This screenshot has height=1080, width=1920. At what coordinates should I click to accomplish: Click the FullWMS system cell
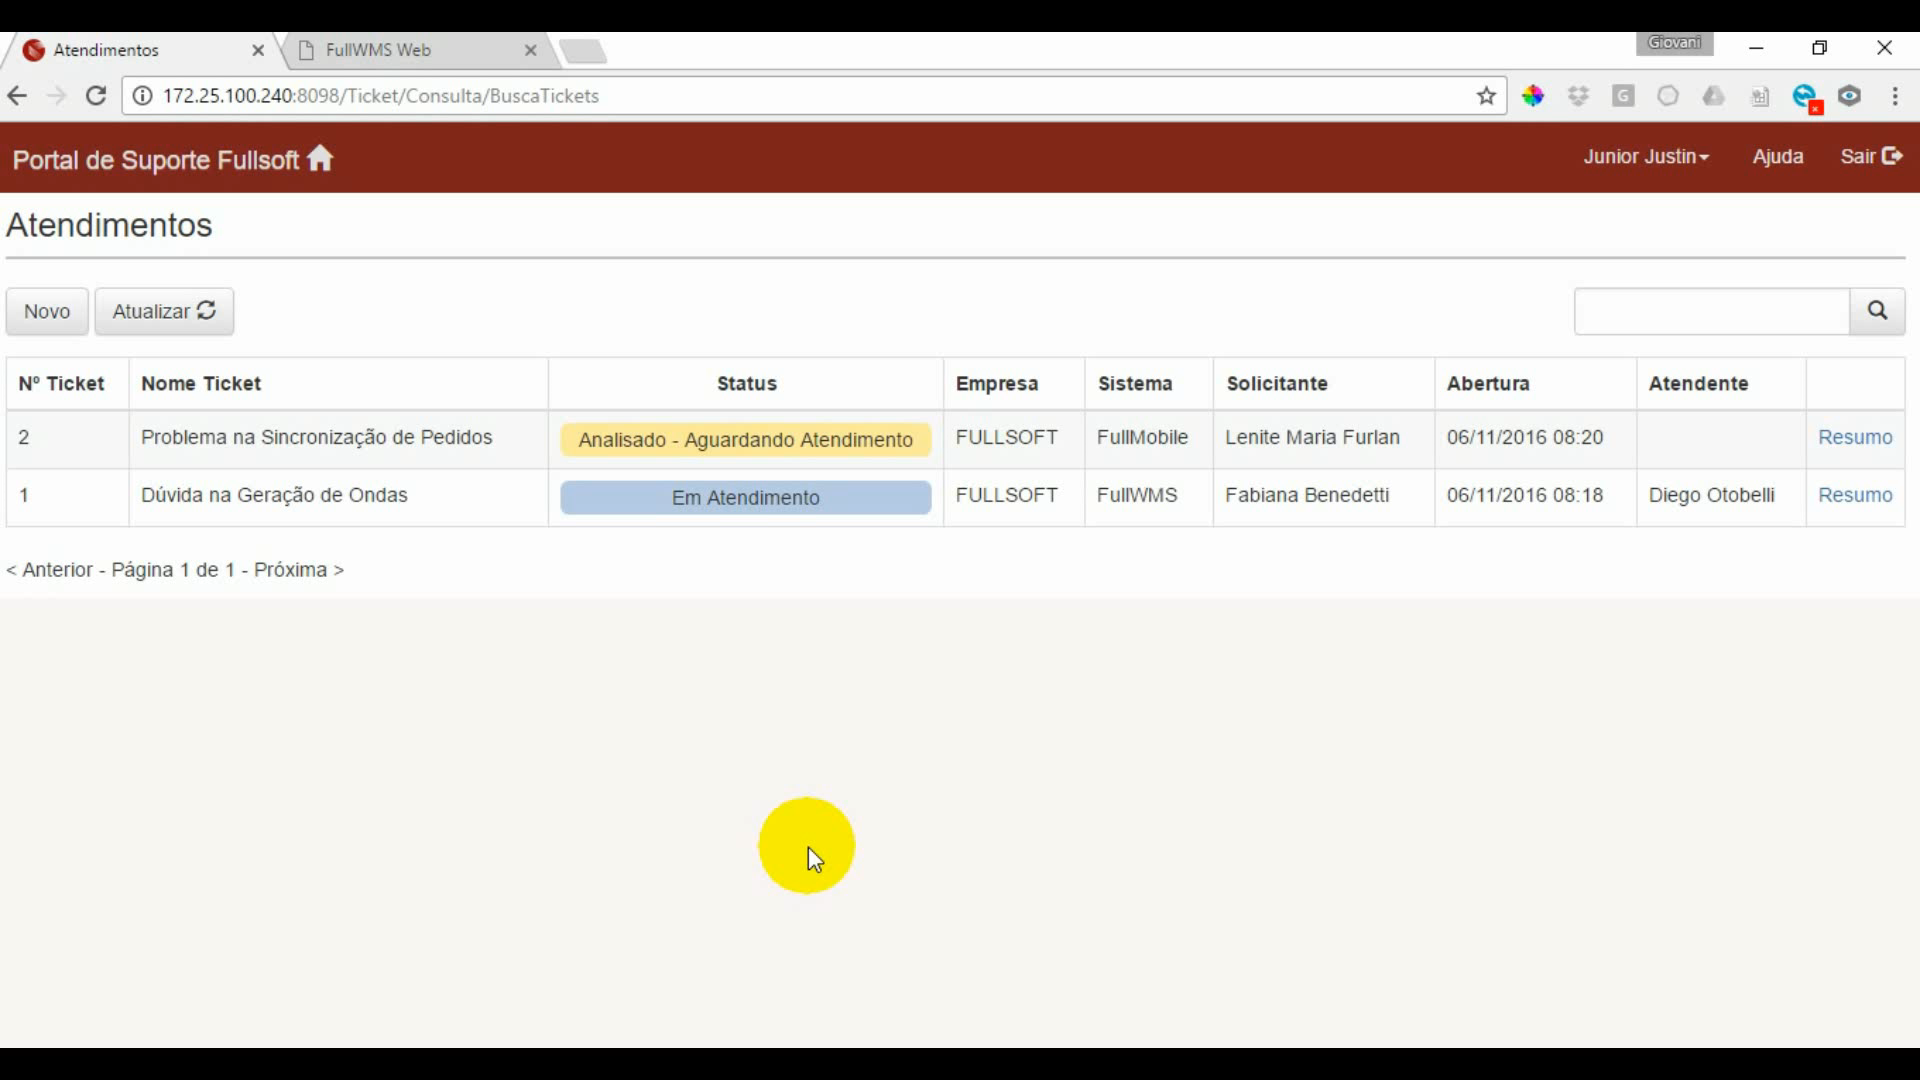point(1137,495)
